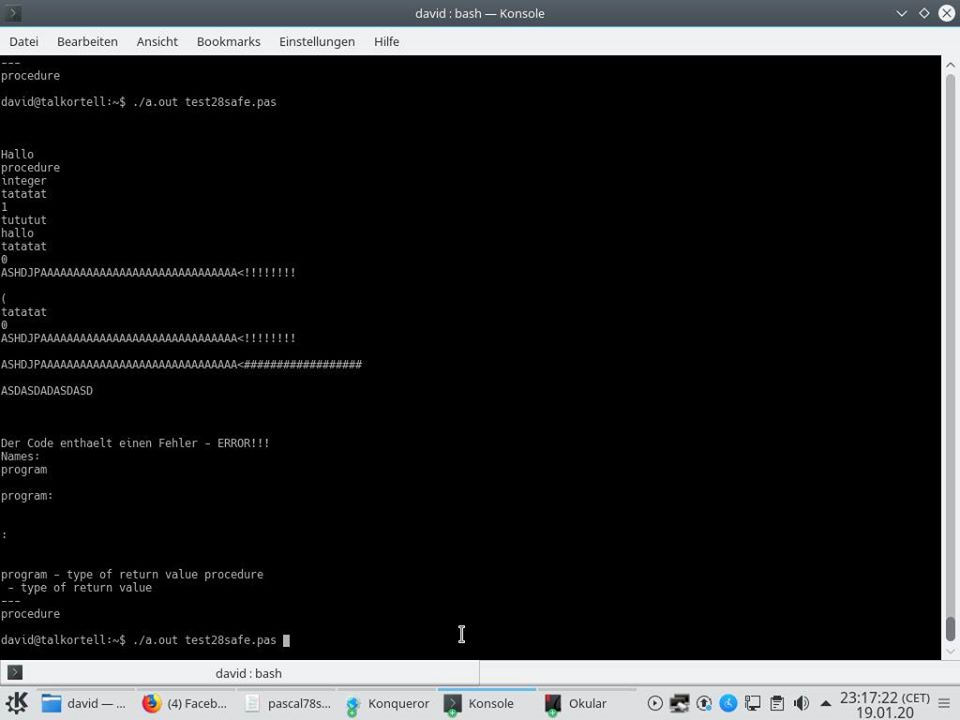Viewport: 960px width, 720px height.
Task: Click the digital clock showing 23:17:22
Action: [x=885, y=703]
